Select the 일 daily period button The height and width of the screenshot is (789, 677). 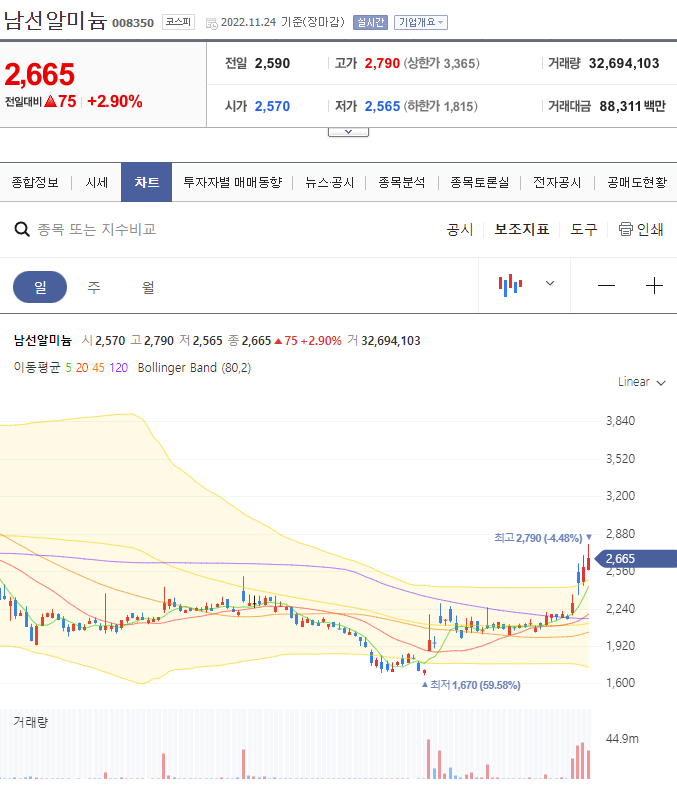(40, 287)
